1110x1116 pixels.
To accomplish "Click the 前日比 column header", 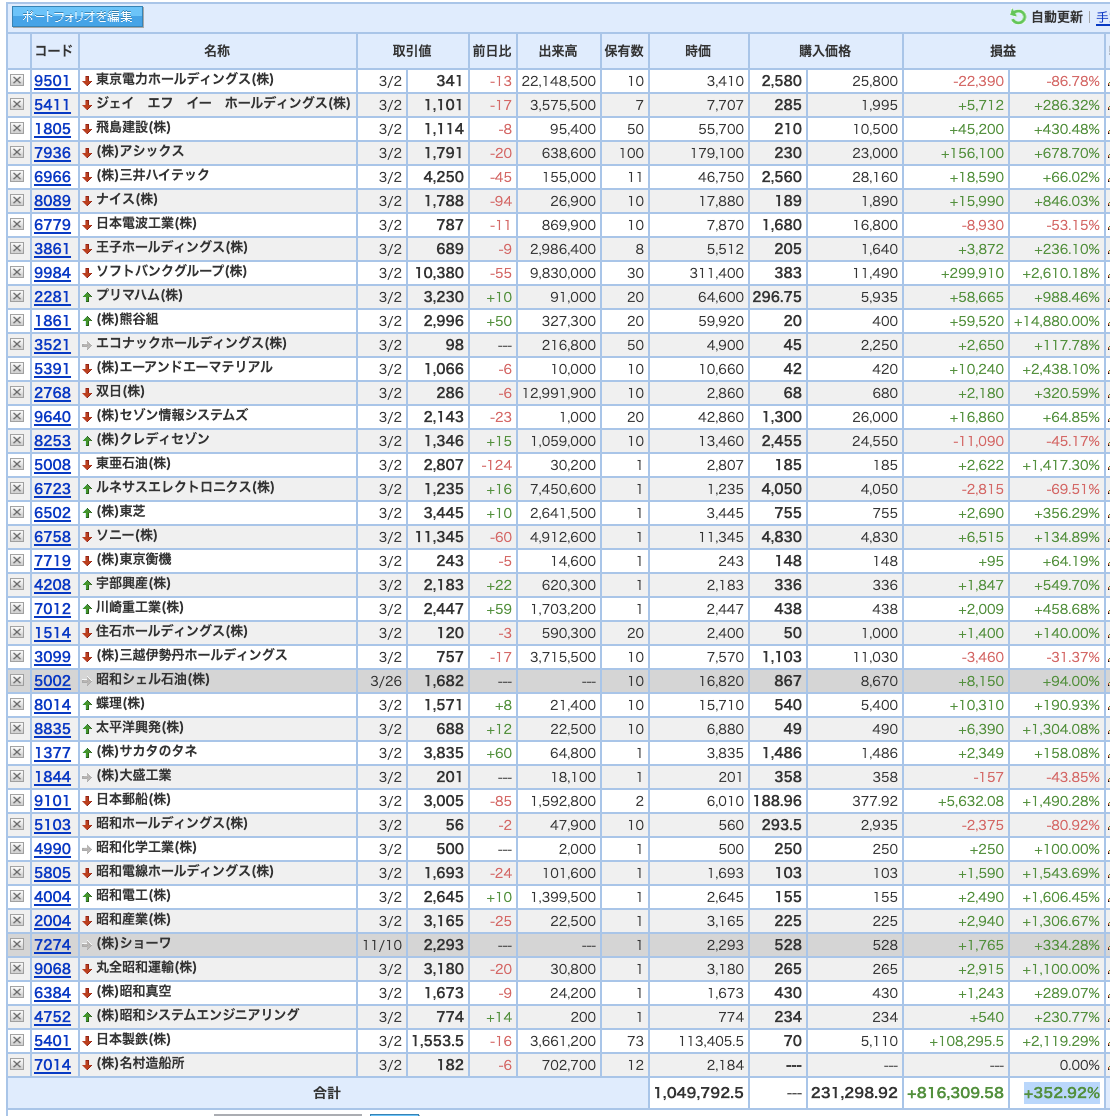I will coord(492,51).
